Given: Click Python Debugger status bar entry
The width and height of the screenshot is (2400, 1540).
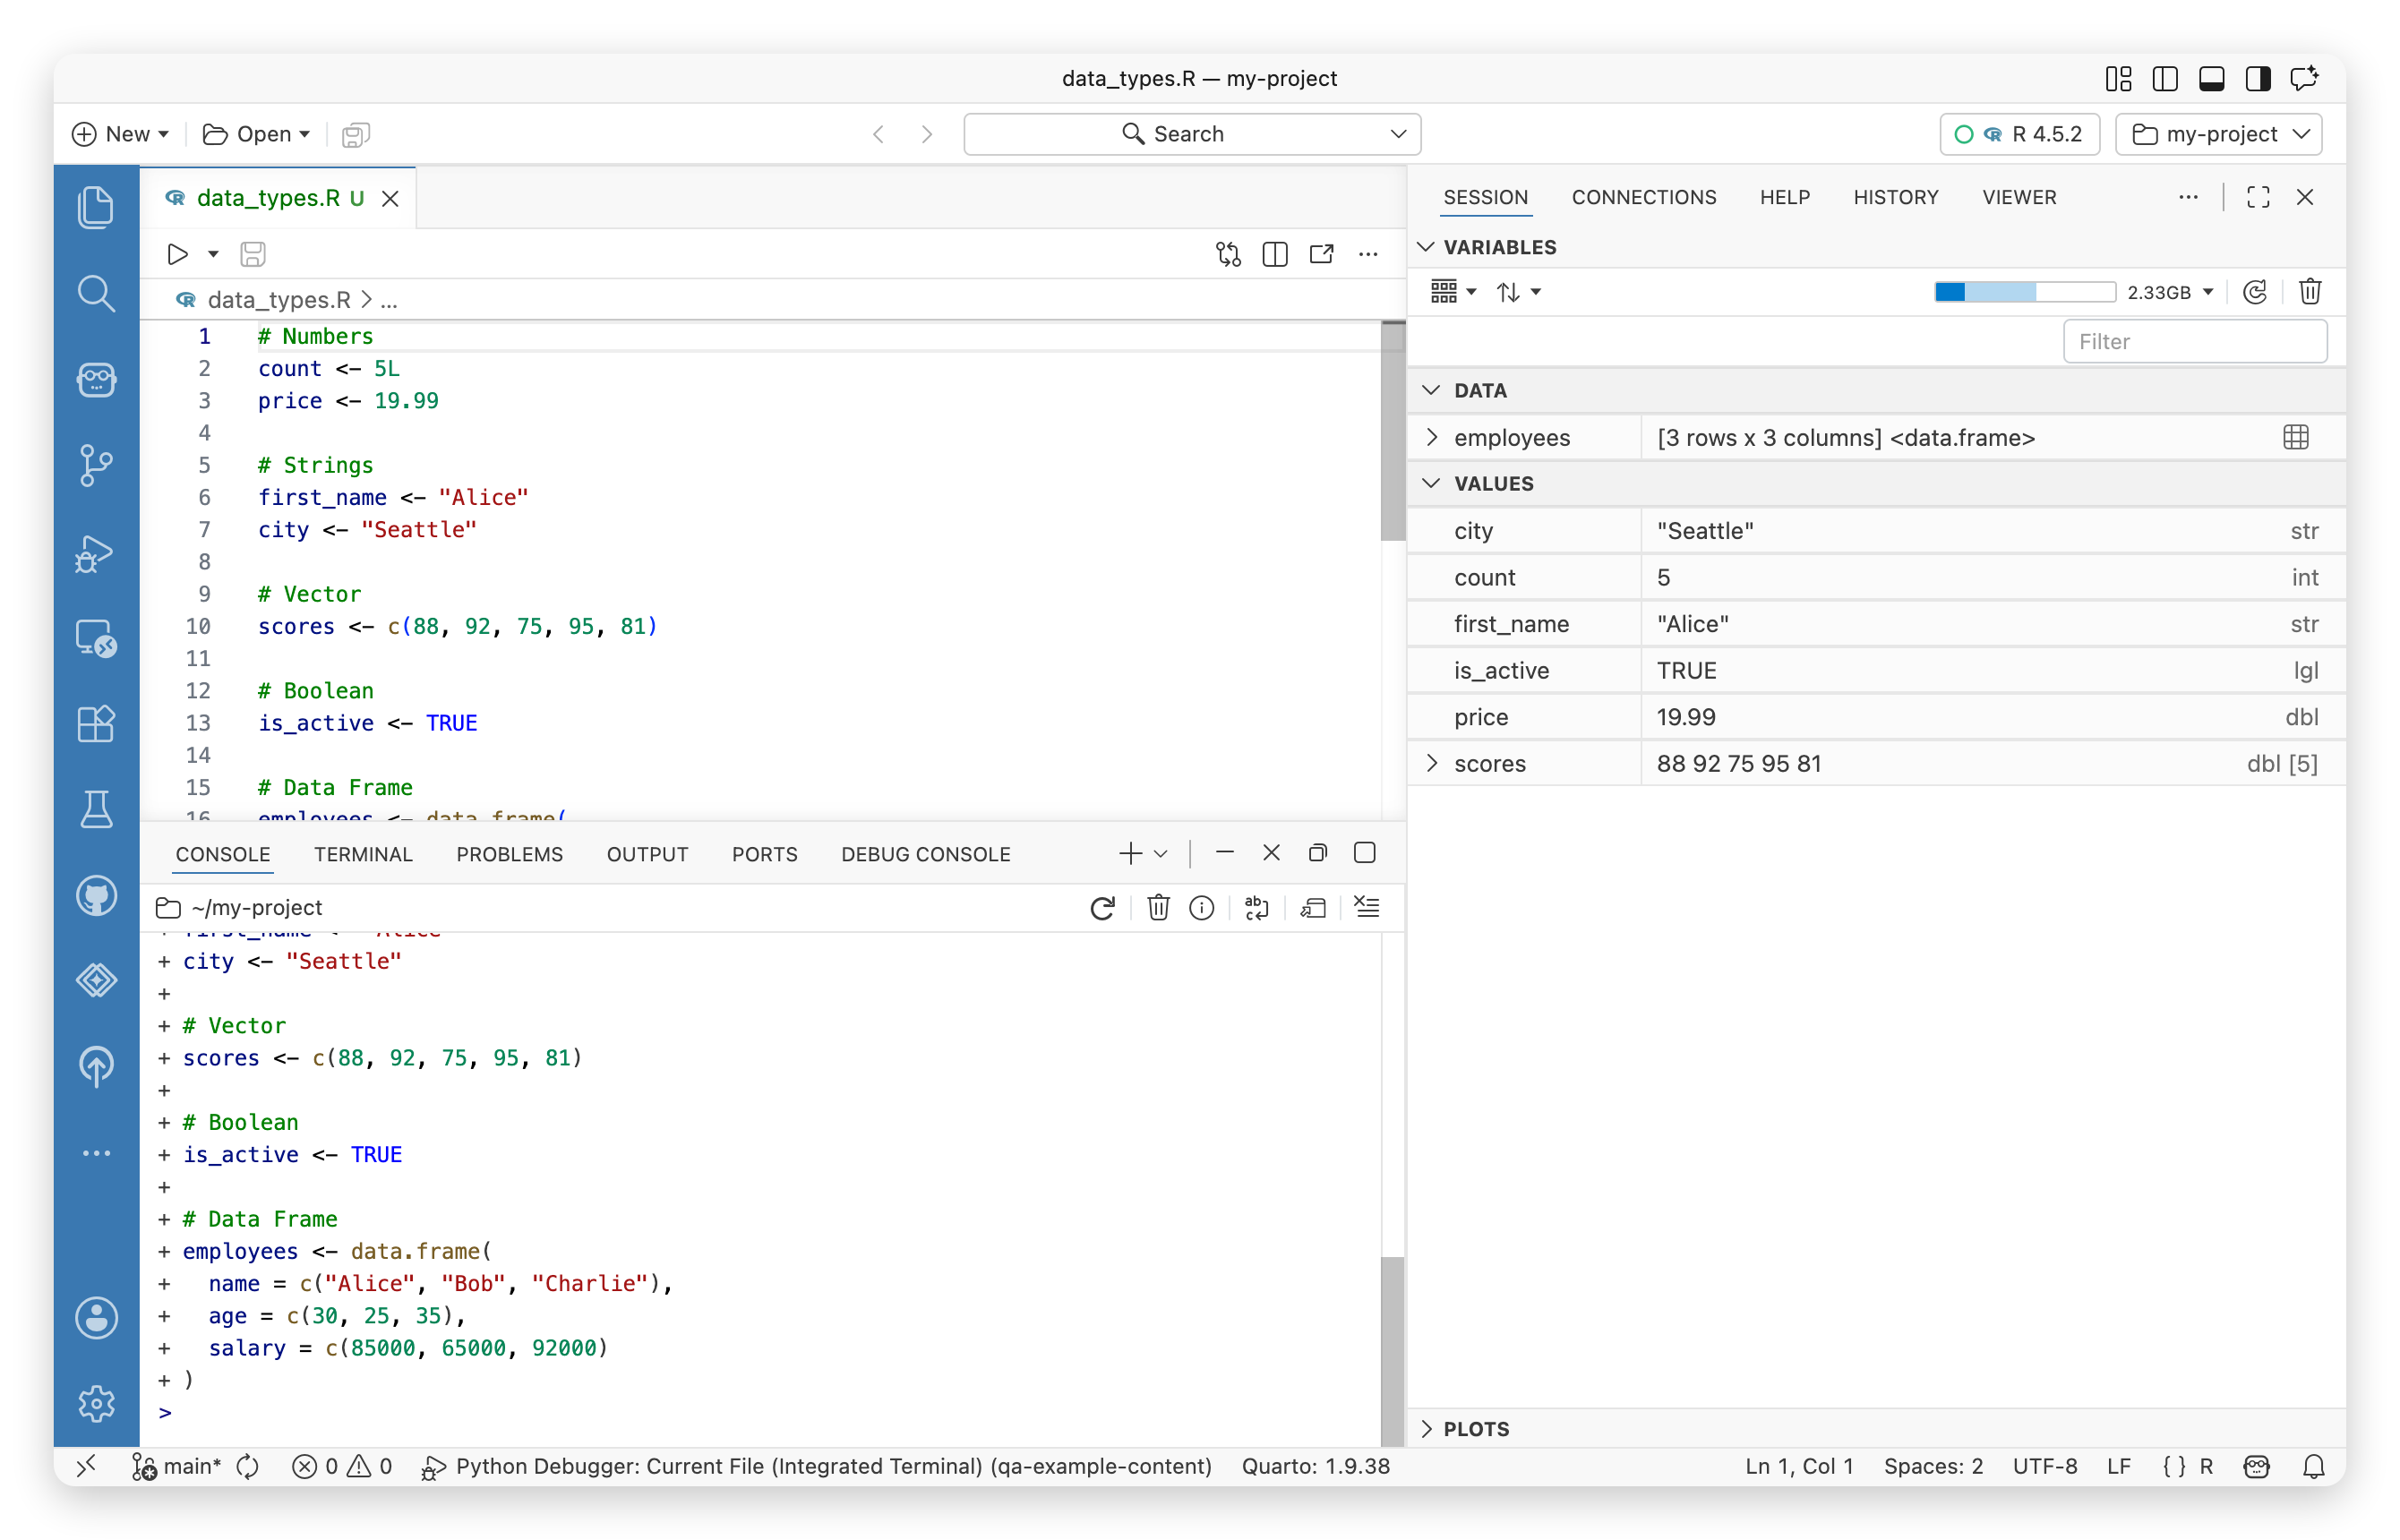Looking at the screenshot, I should point(816,1466).
